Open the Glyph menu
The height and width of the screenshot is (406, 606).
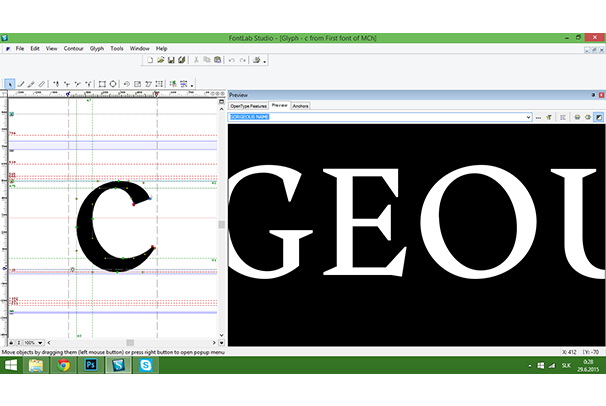tap(97, 48)
